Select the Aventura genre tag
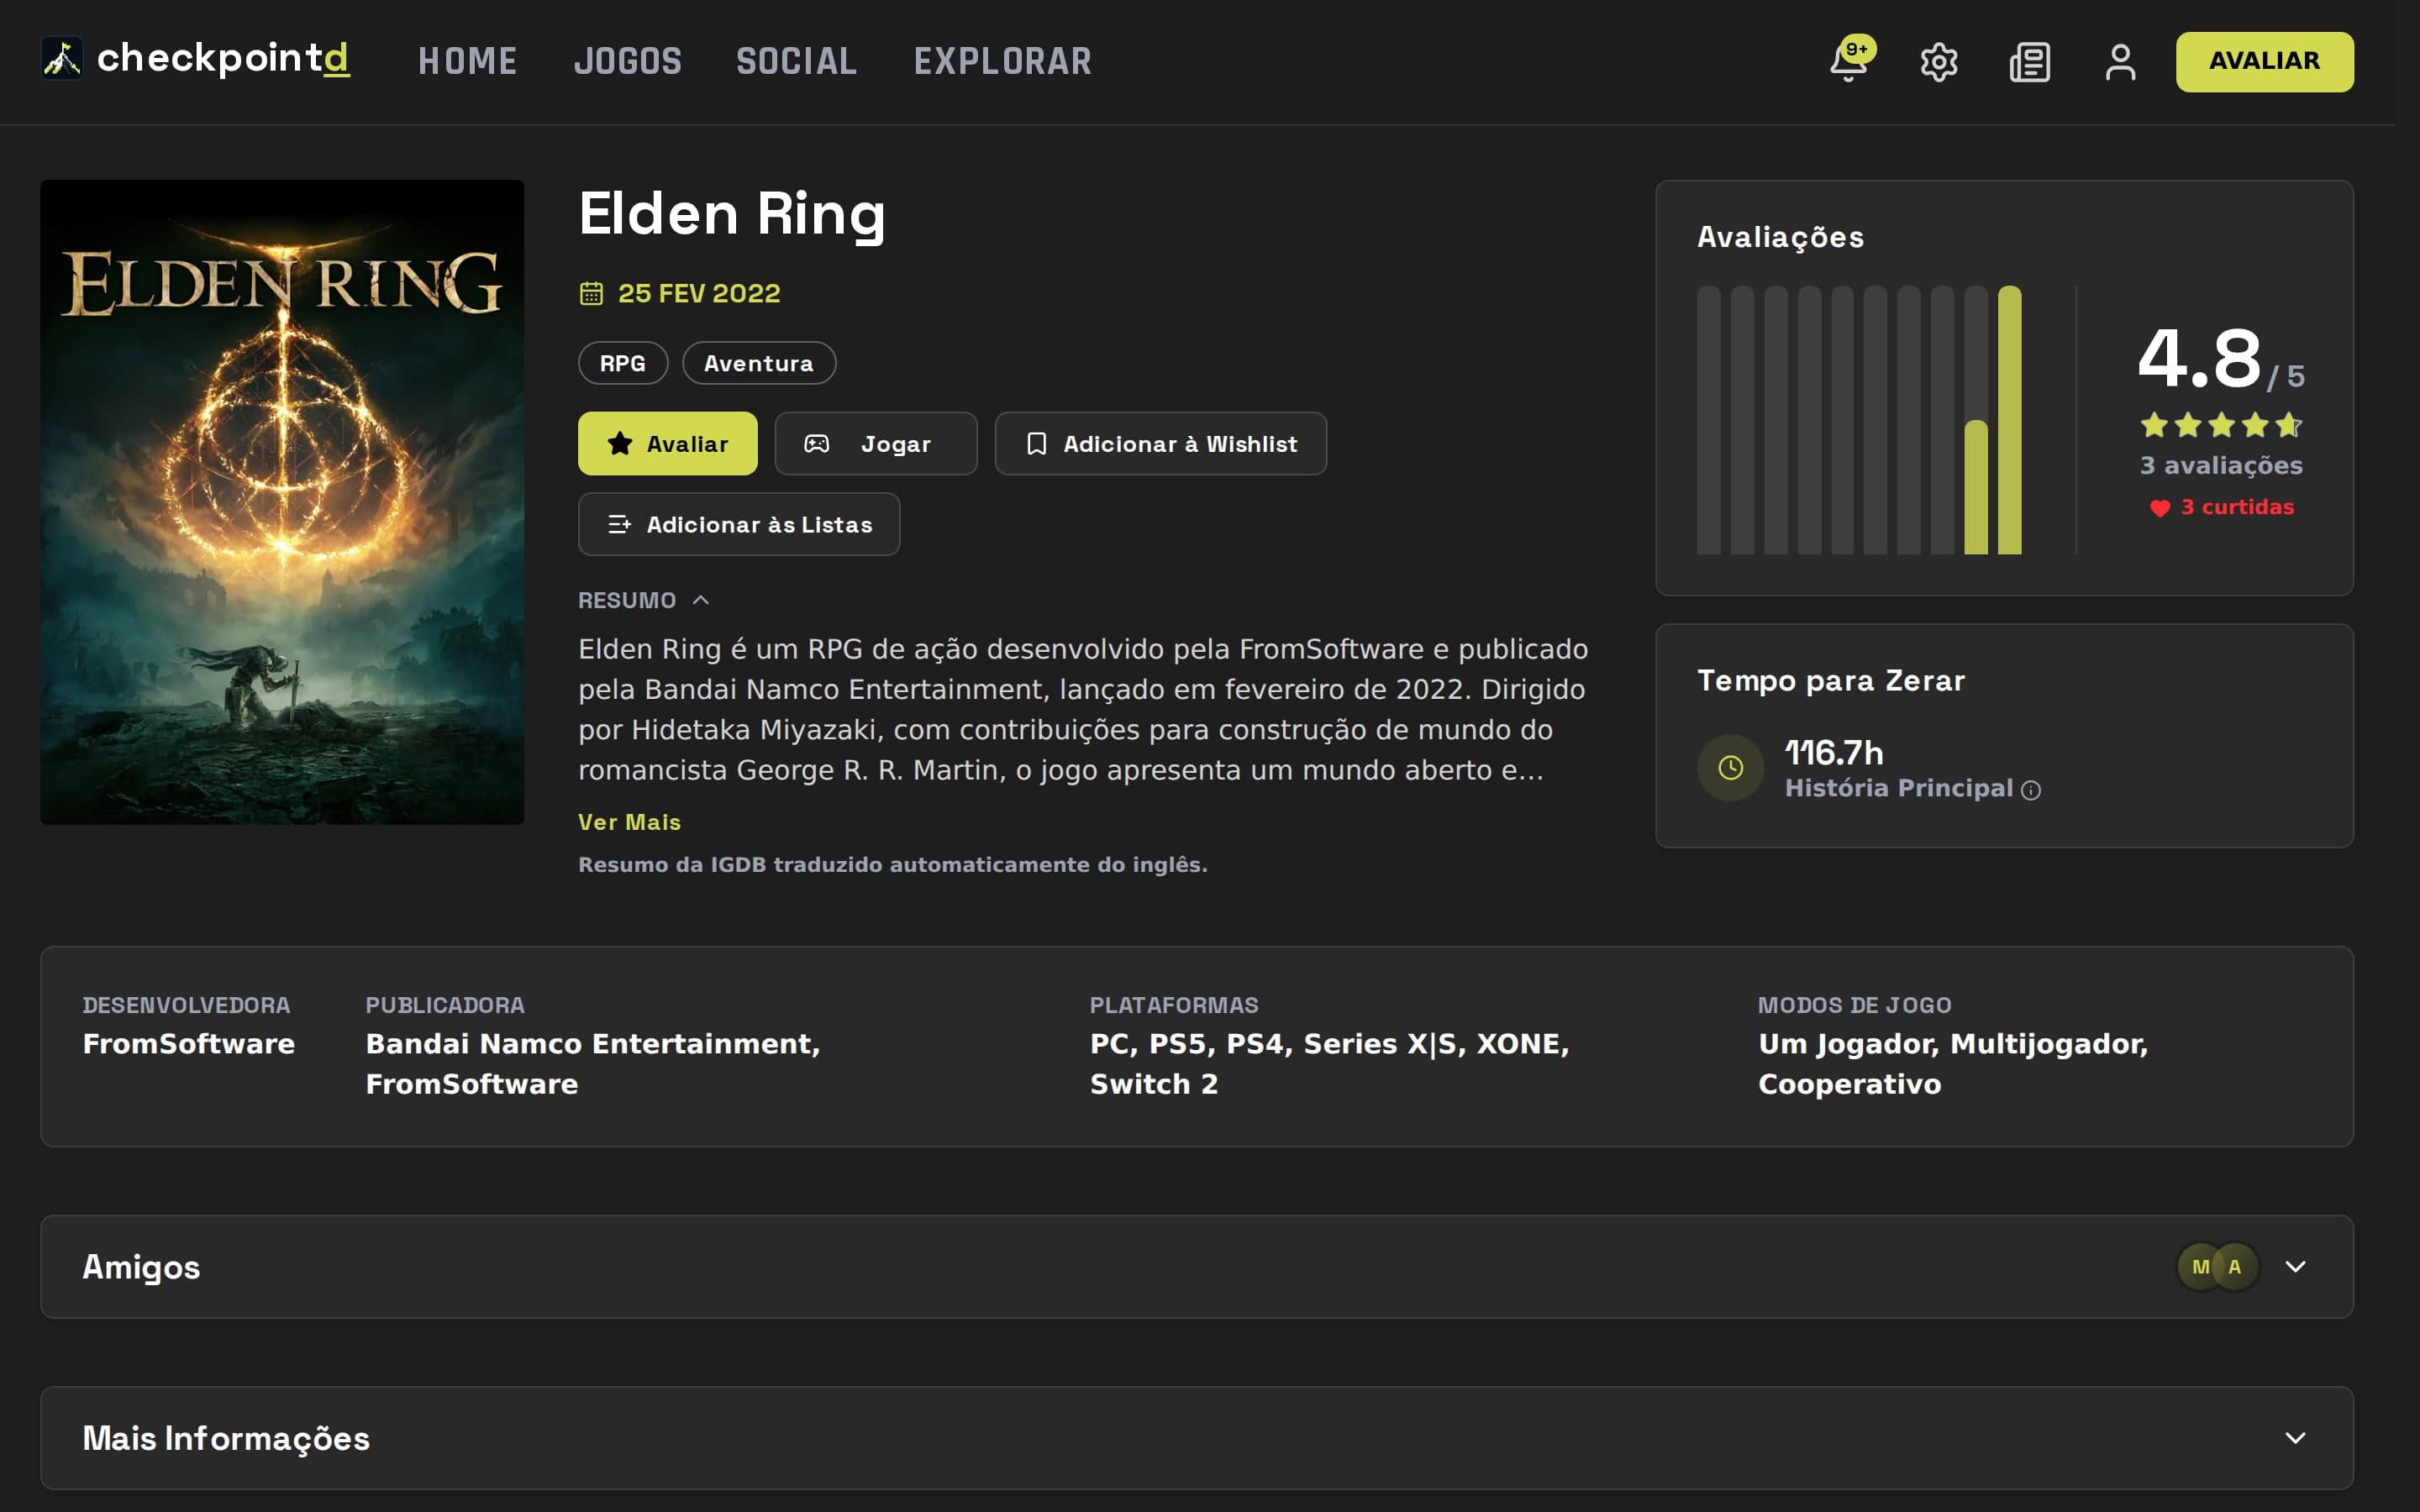This screenshot has width=2420, height=1512. point(759,363)
